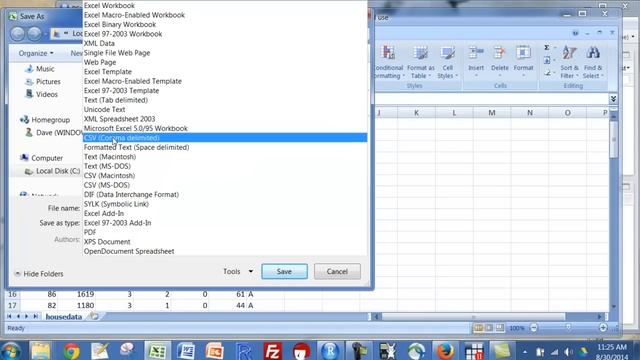Open Firefox from the taskbar

(445, 351)
